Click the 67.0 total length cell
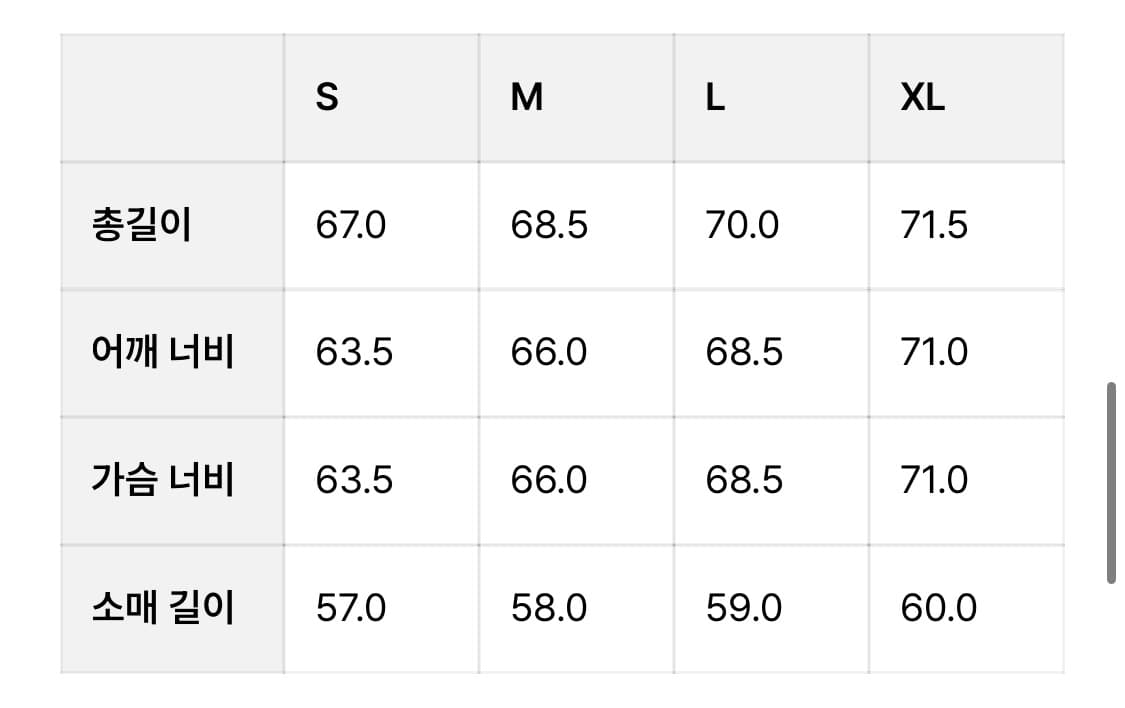 [x=350, y=226]
